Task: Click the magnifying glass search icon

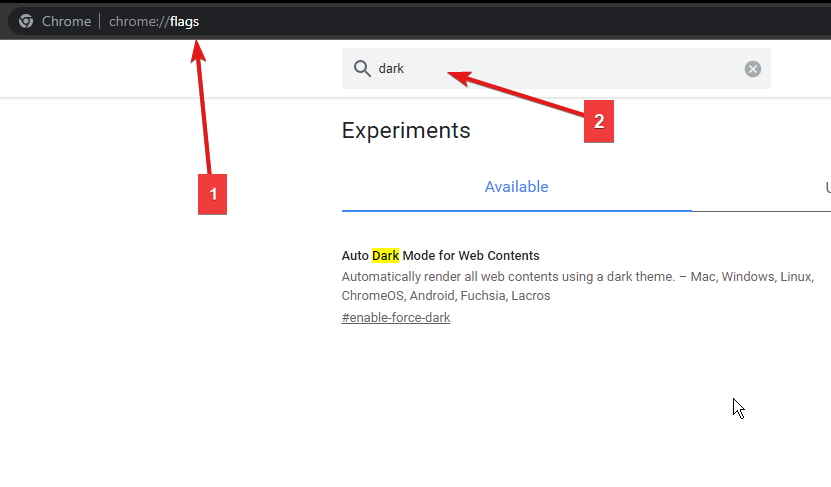Action: click(362, 68)
